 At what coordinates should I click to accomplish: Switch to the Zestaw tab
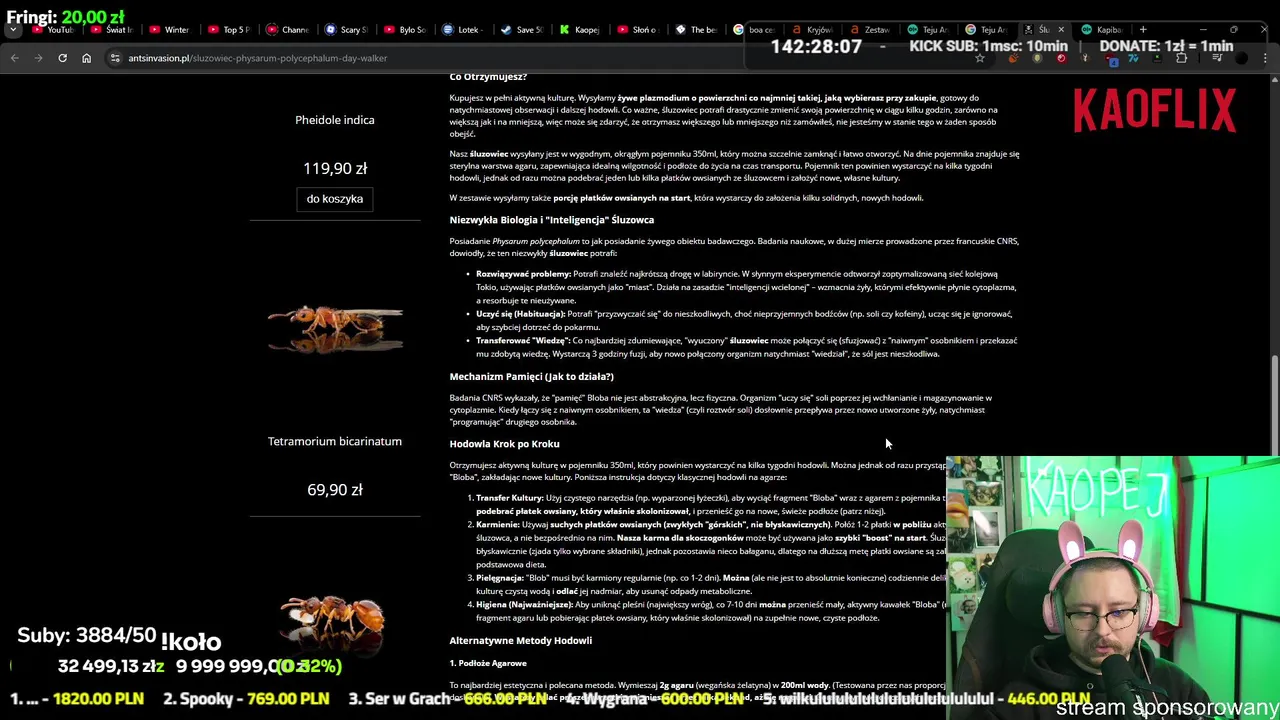[871, 30]
